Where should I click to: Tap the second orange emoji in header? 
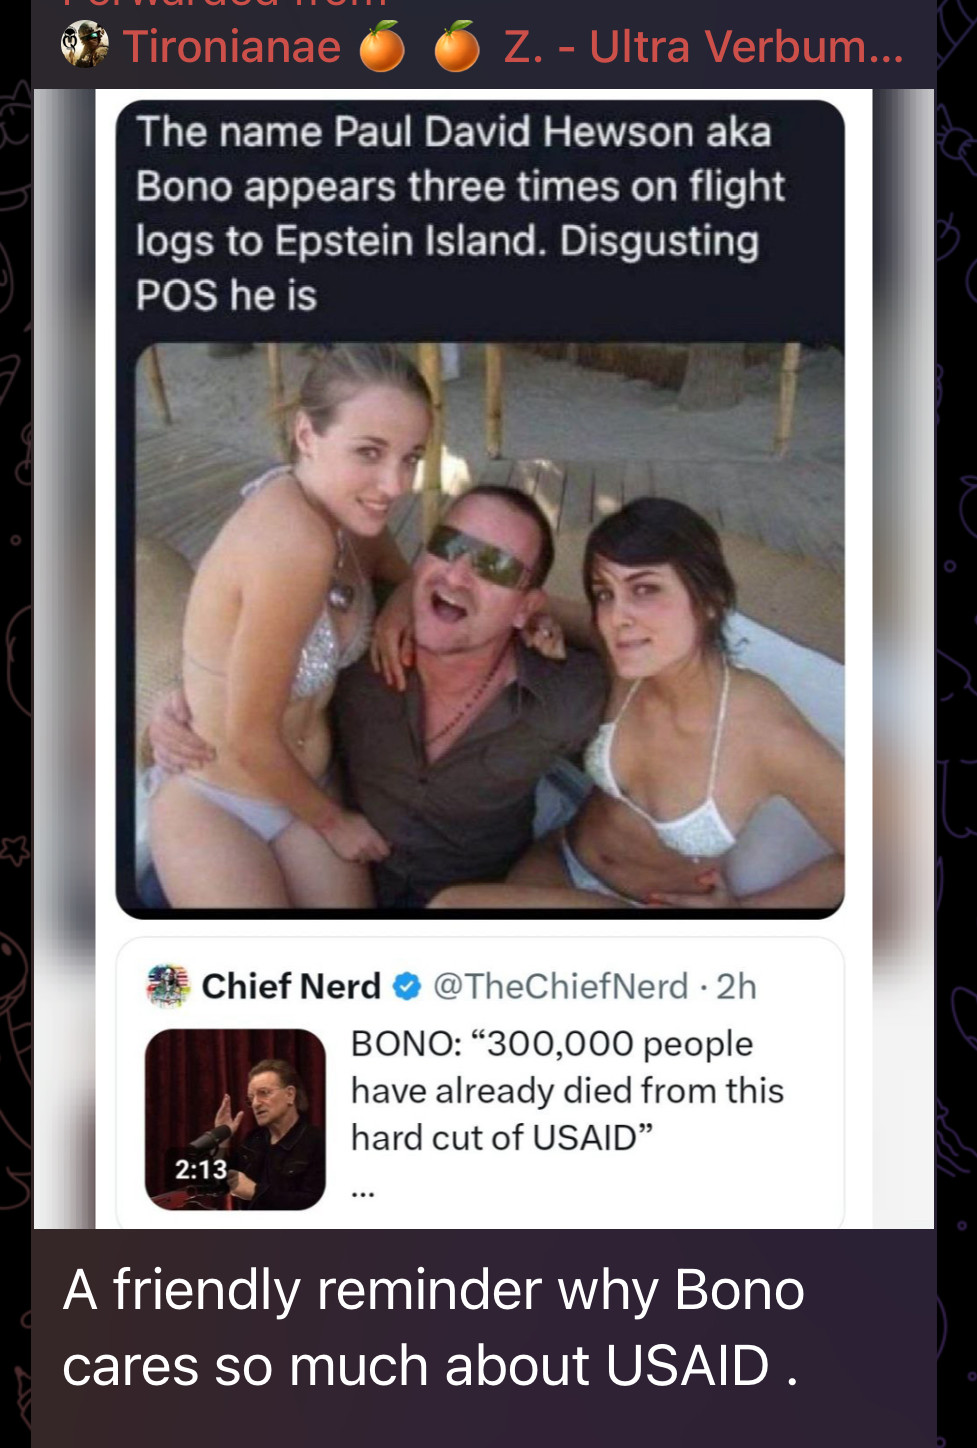(x=457, y=47)
